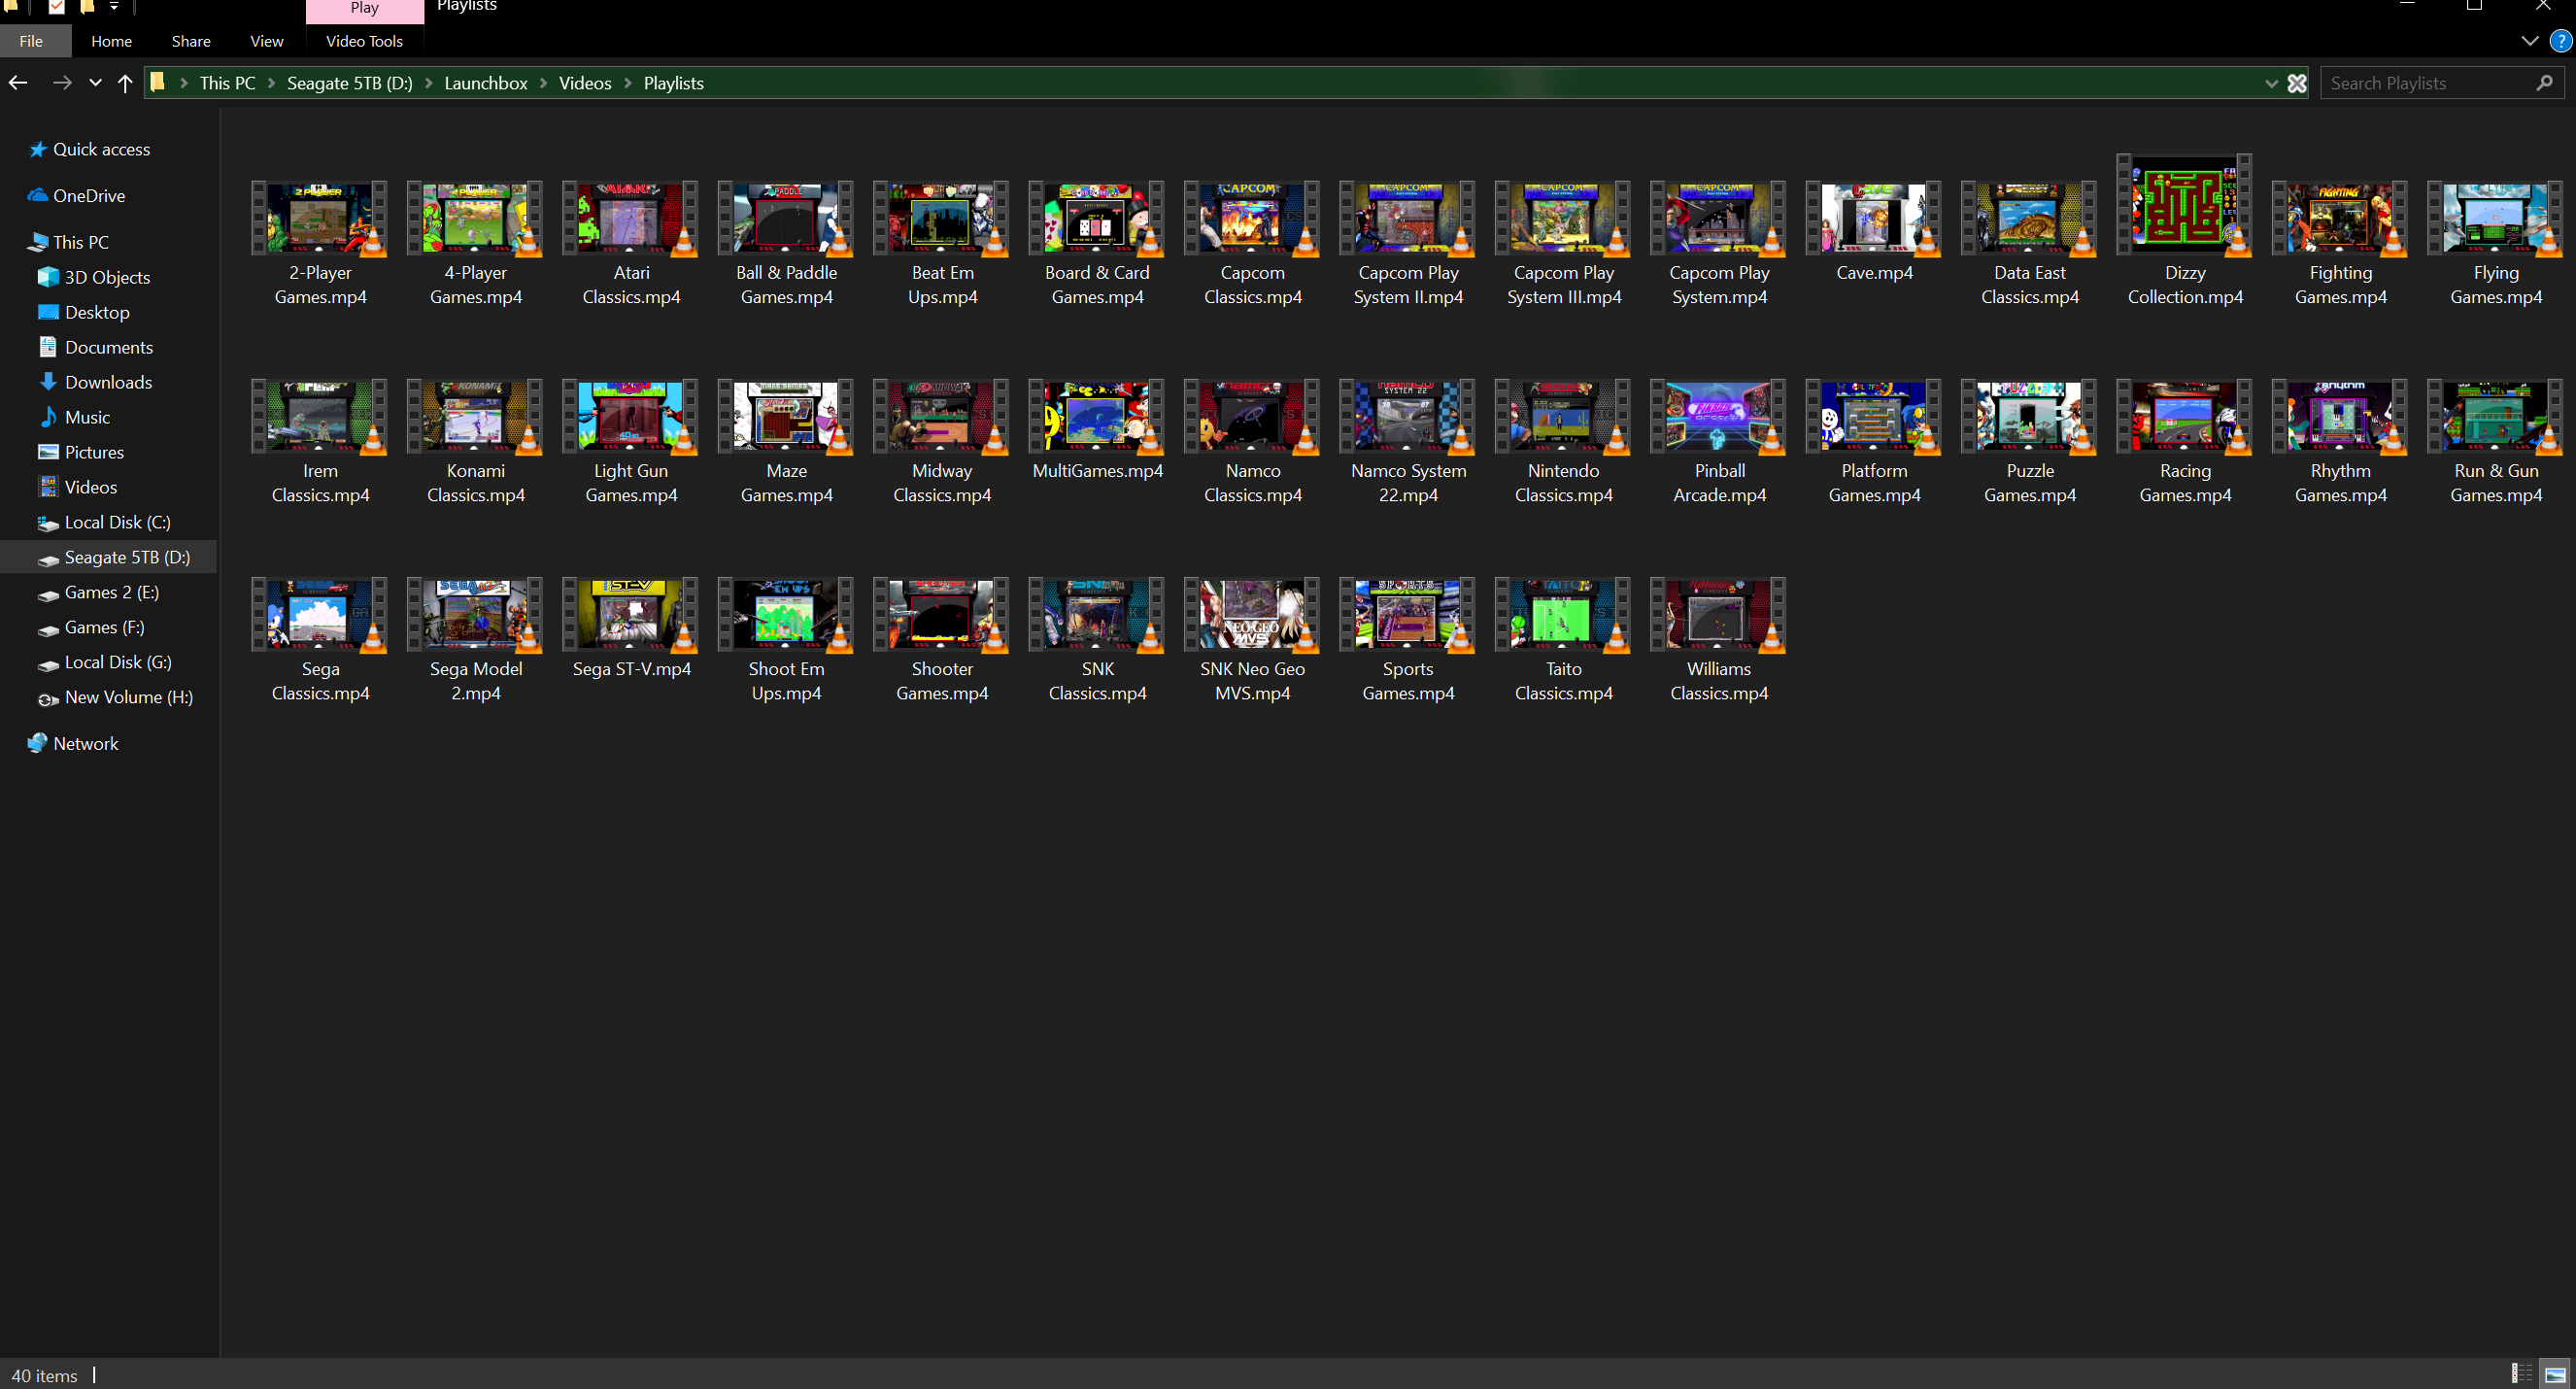Switch to Details view icon in status bar
Viewport: 2576px width, 1389px height.
2522,1374
